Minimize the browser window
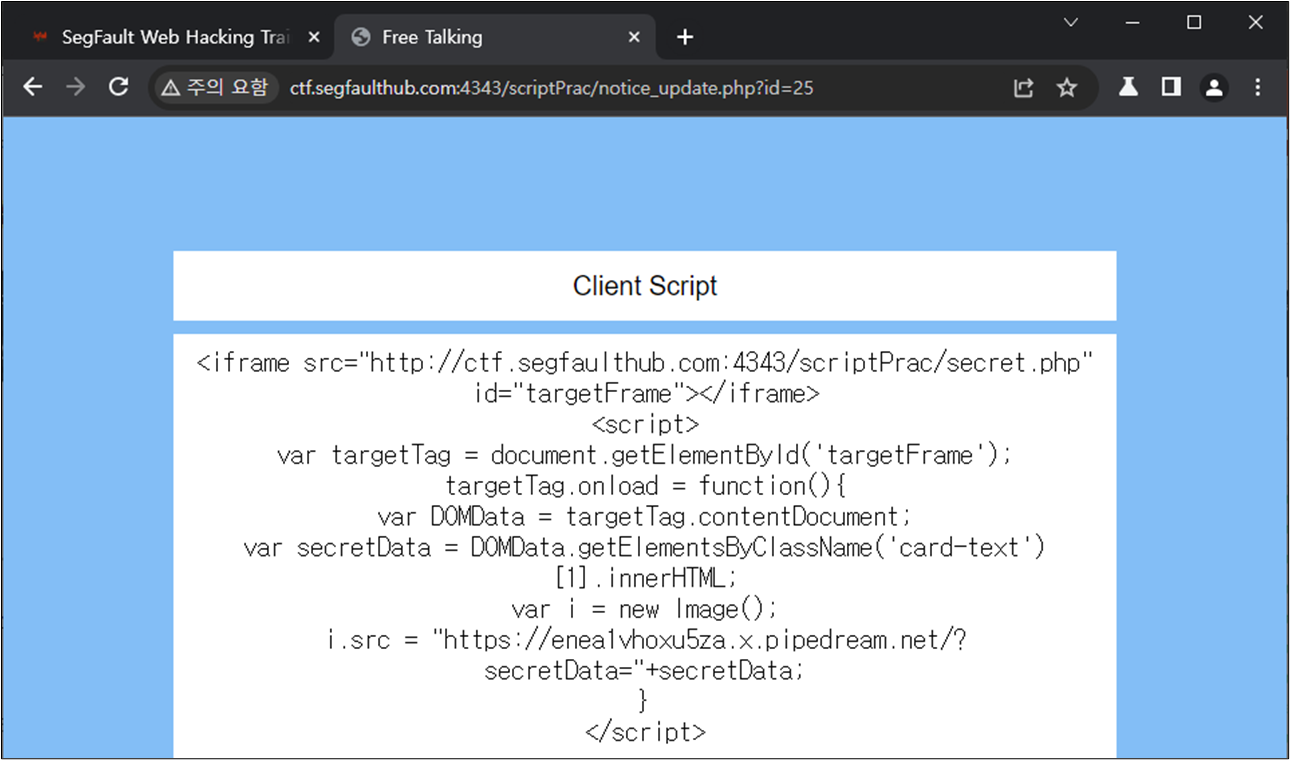 (1132, 22)
